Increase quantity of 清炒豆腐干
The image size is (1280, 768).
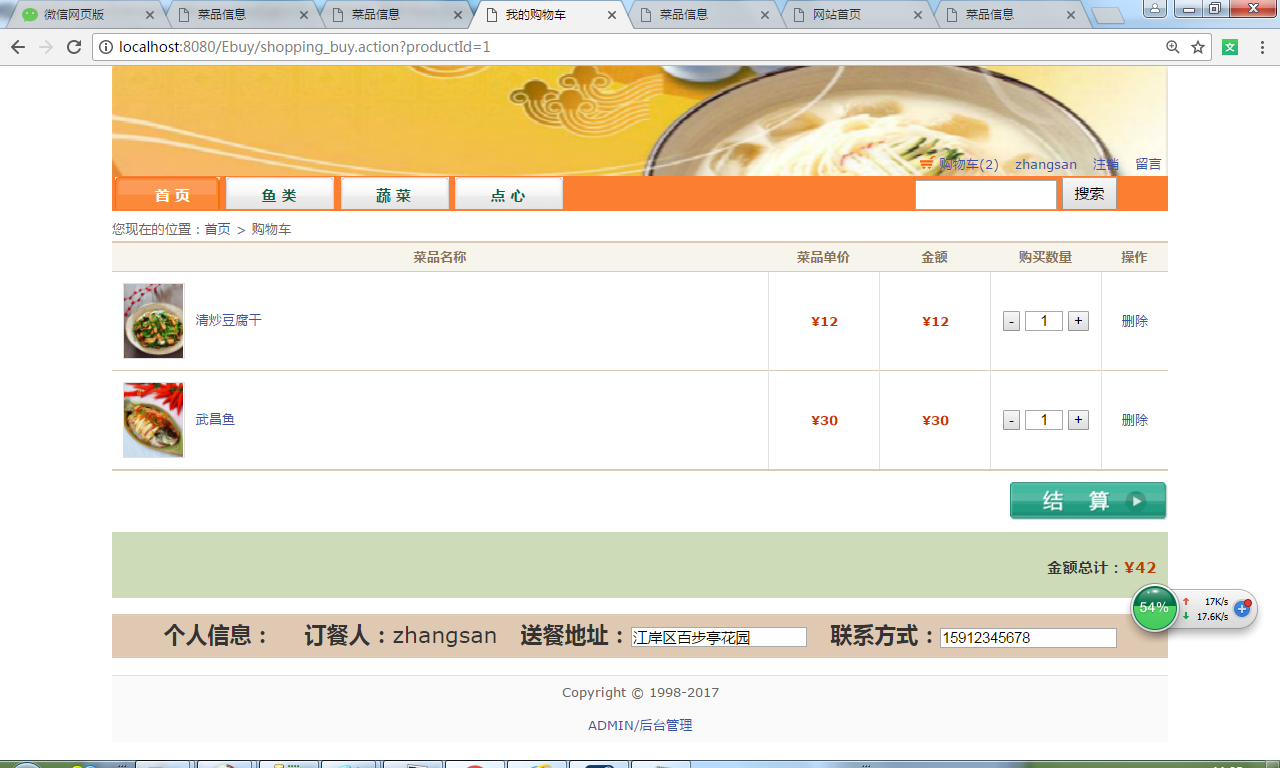[x=1078, y=321]
